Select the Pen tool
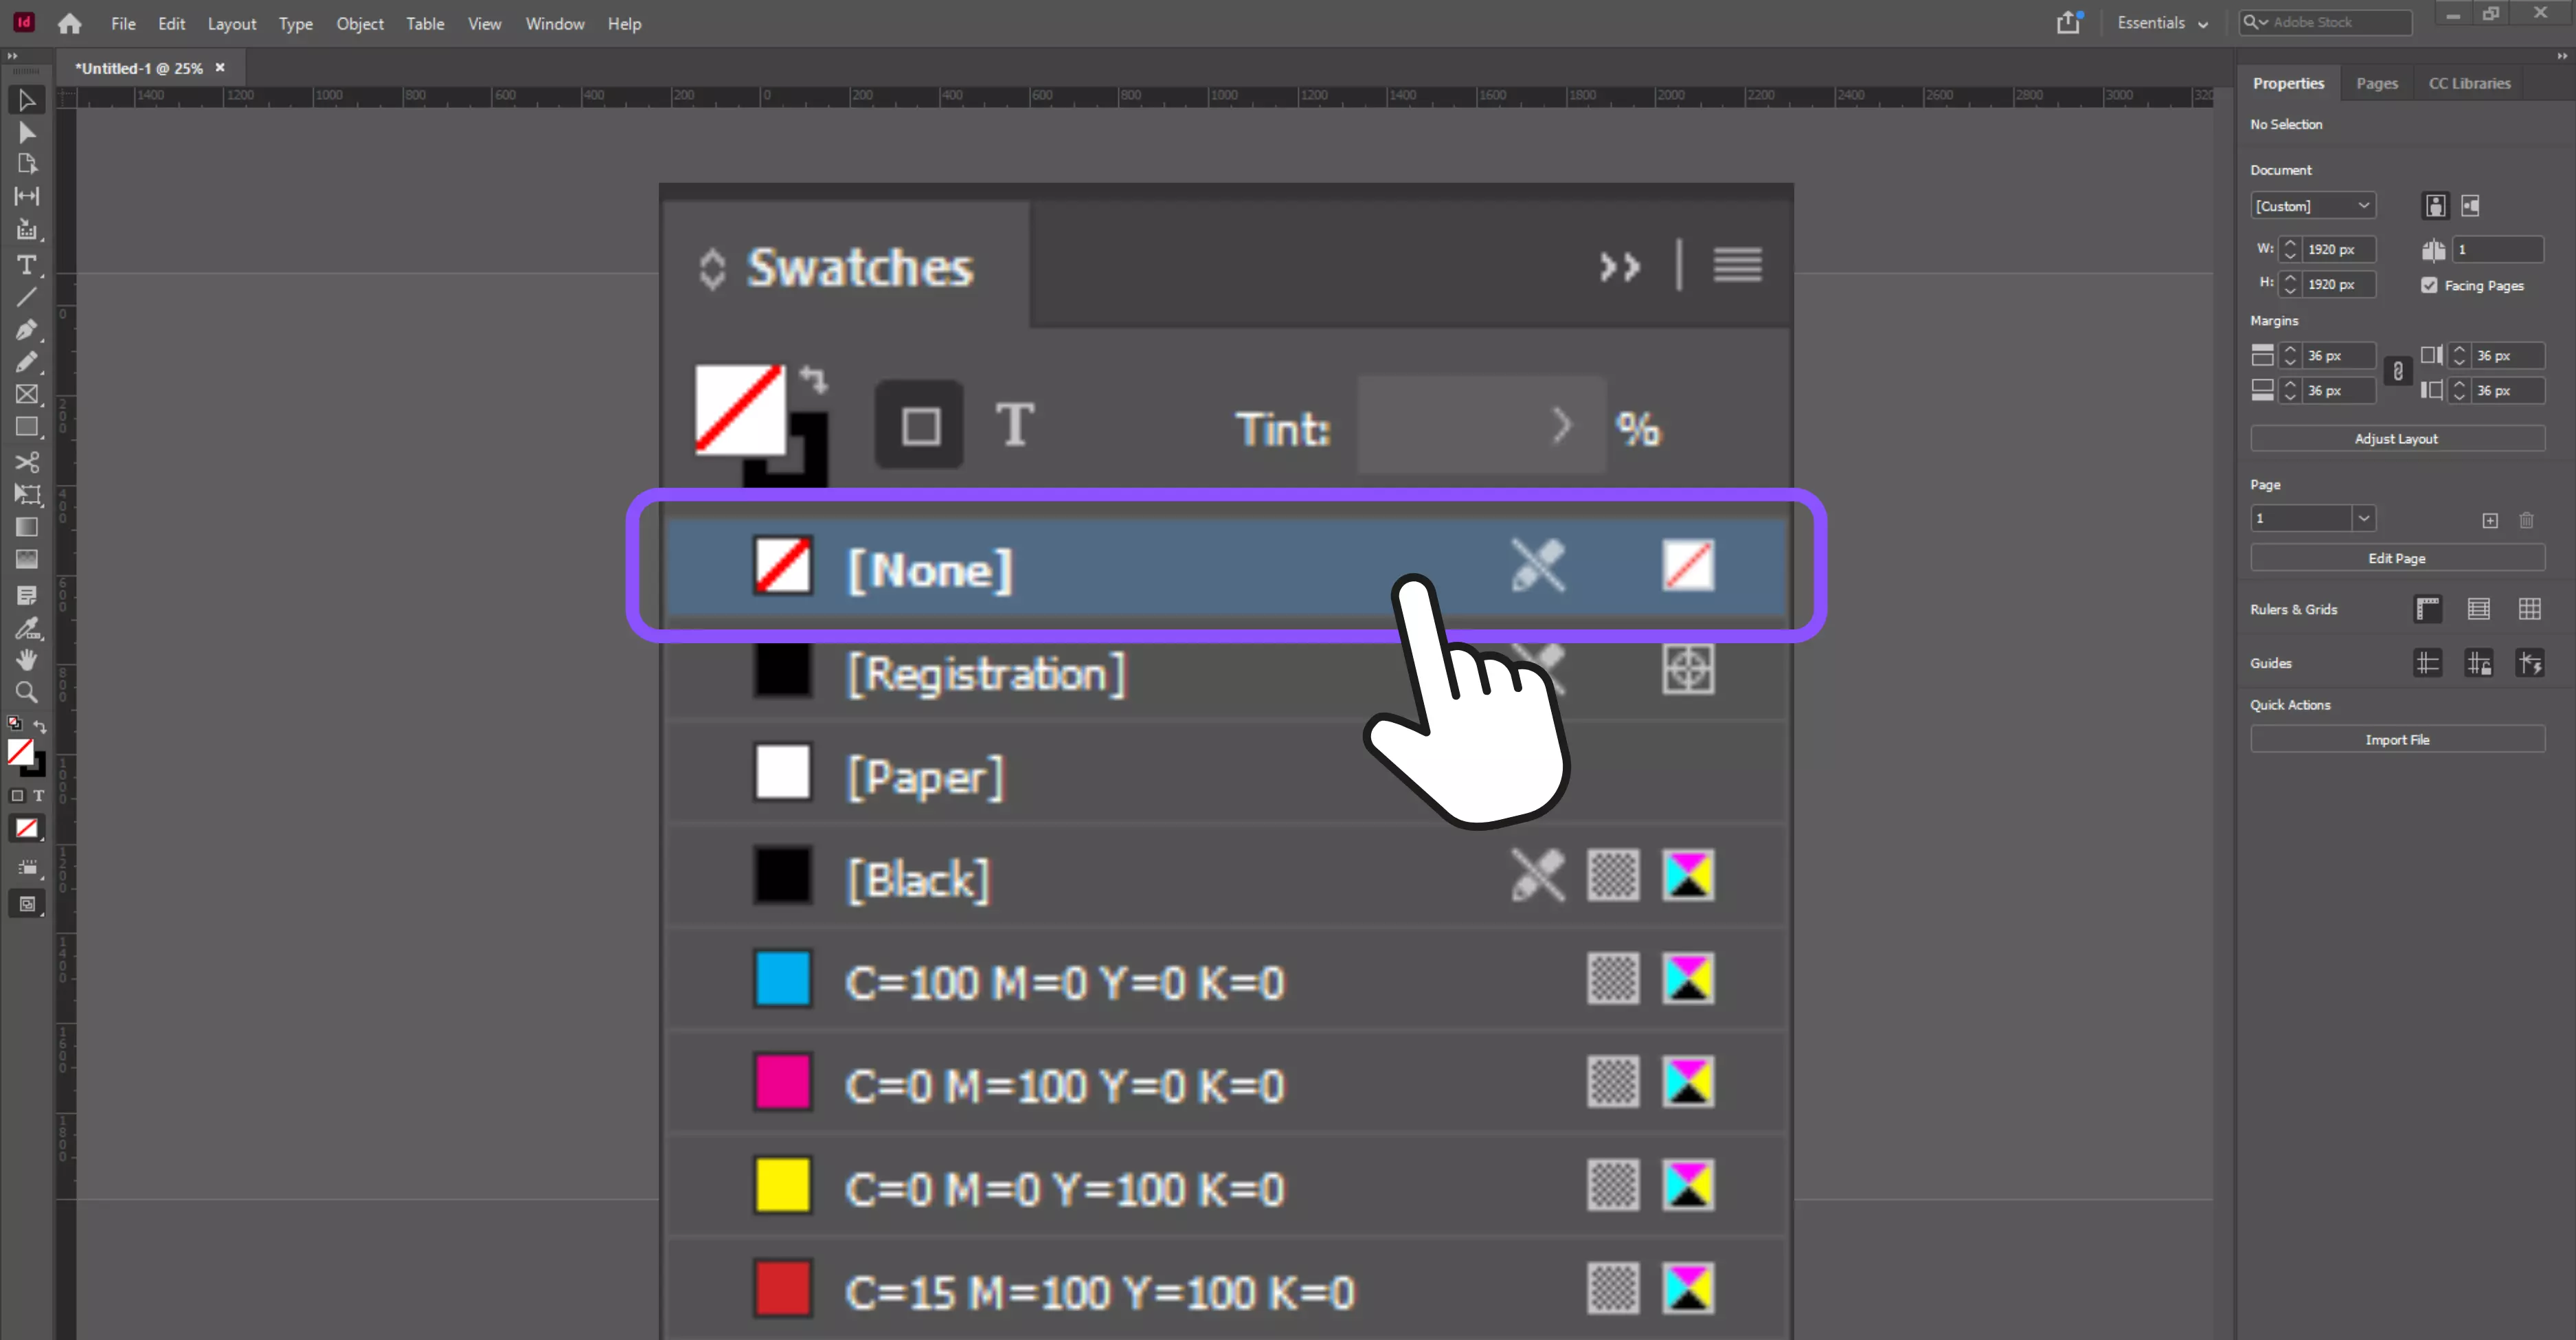The image size is (2576, 1340). coord(27,330)
